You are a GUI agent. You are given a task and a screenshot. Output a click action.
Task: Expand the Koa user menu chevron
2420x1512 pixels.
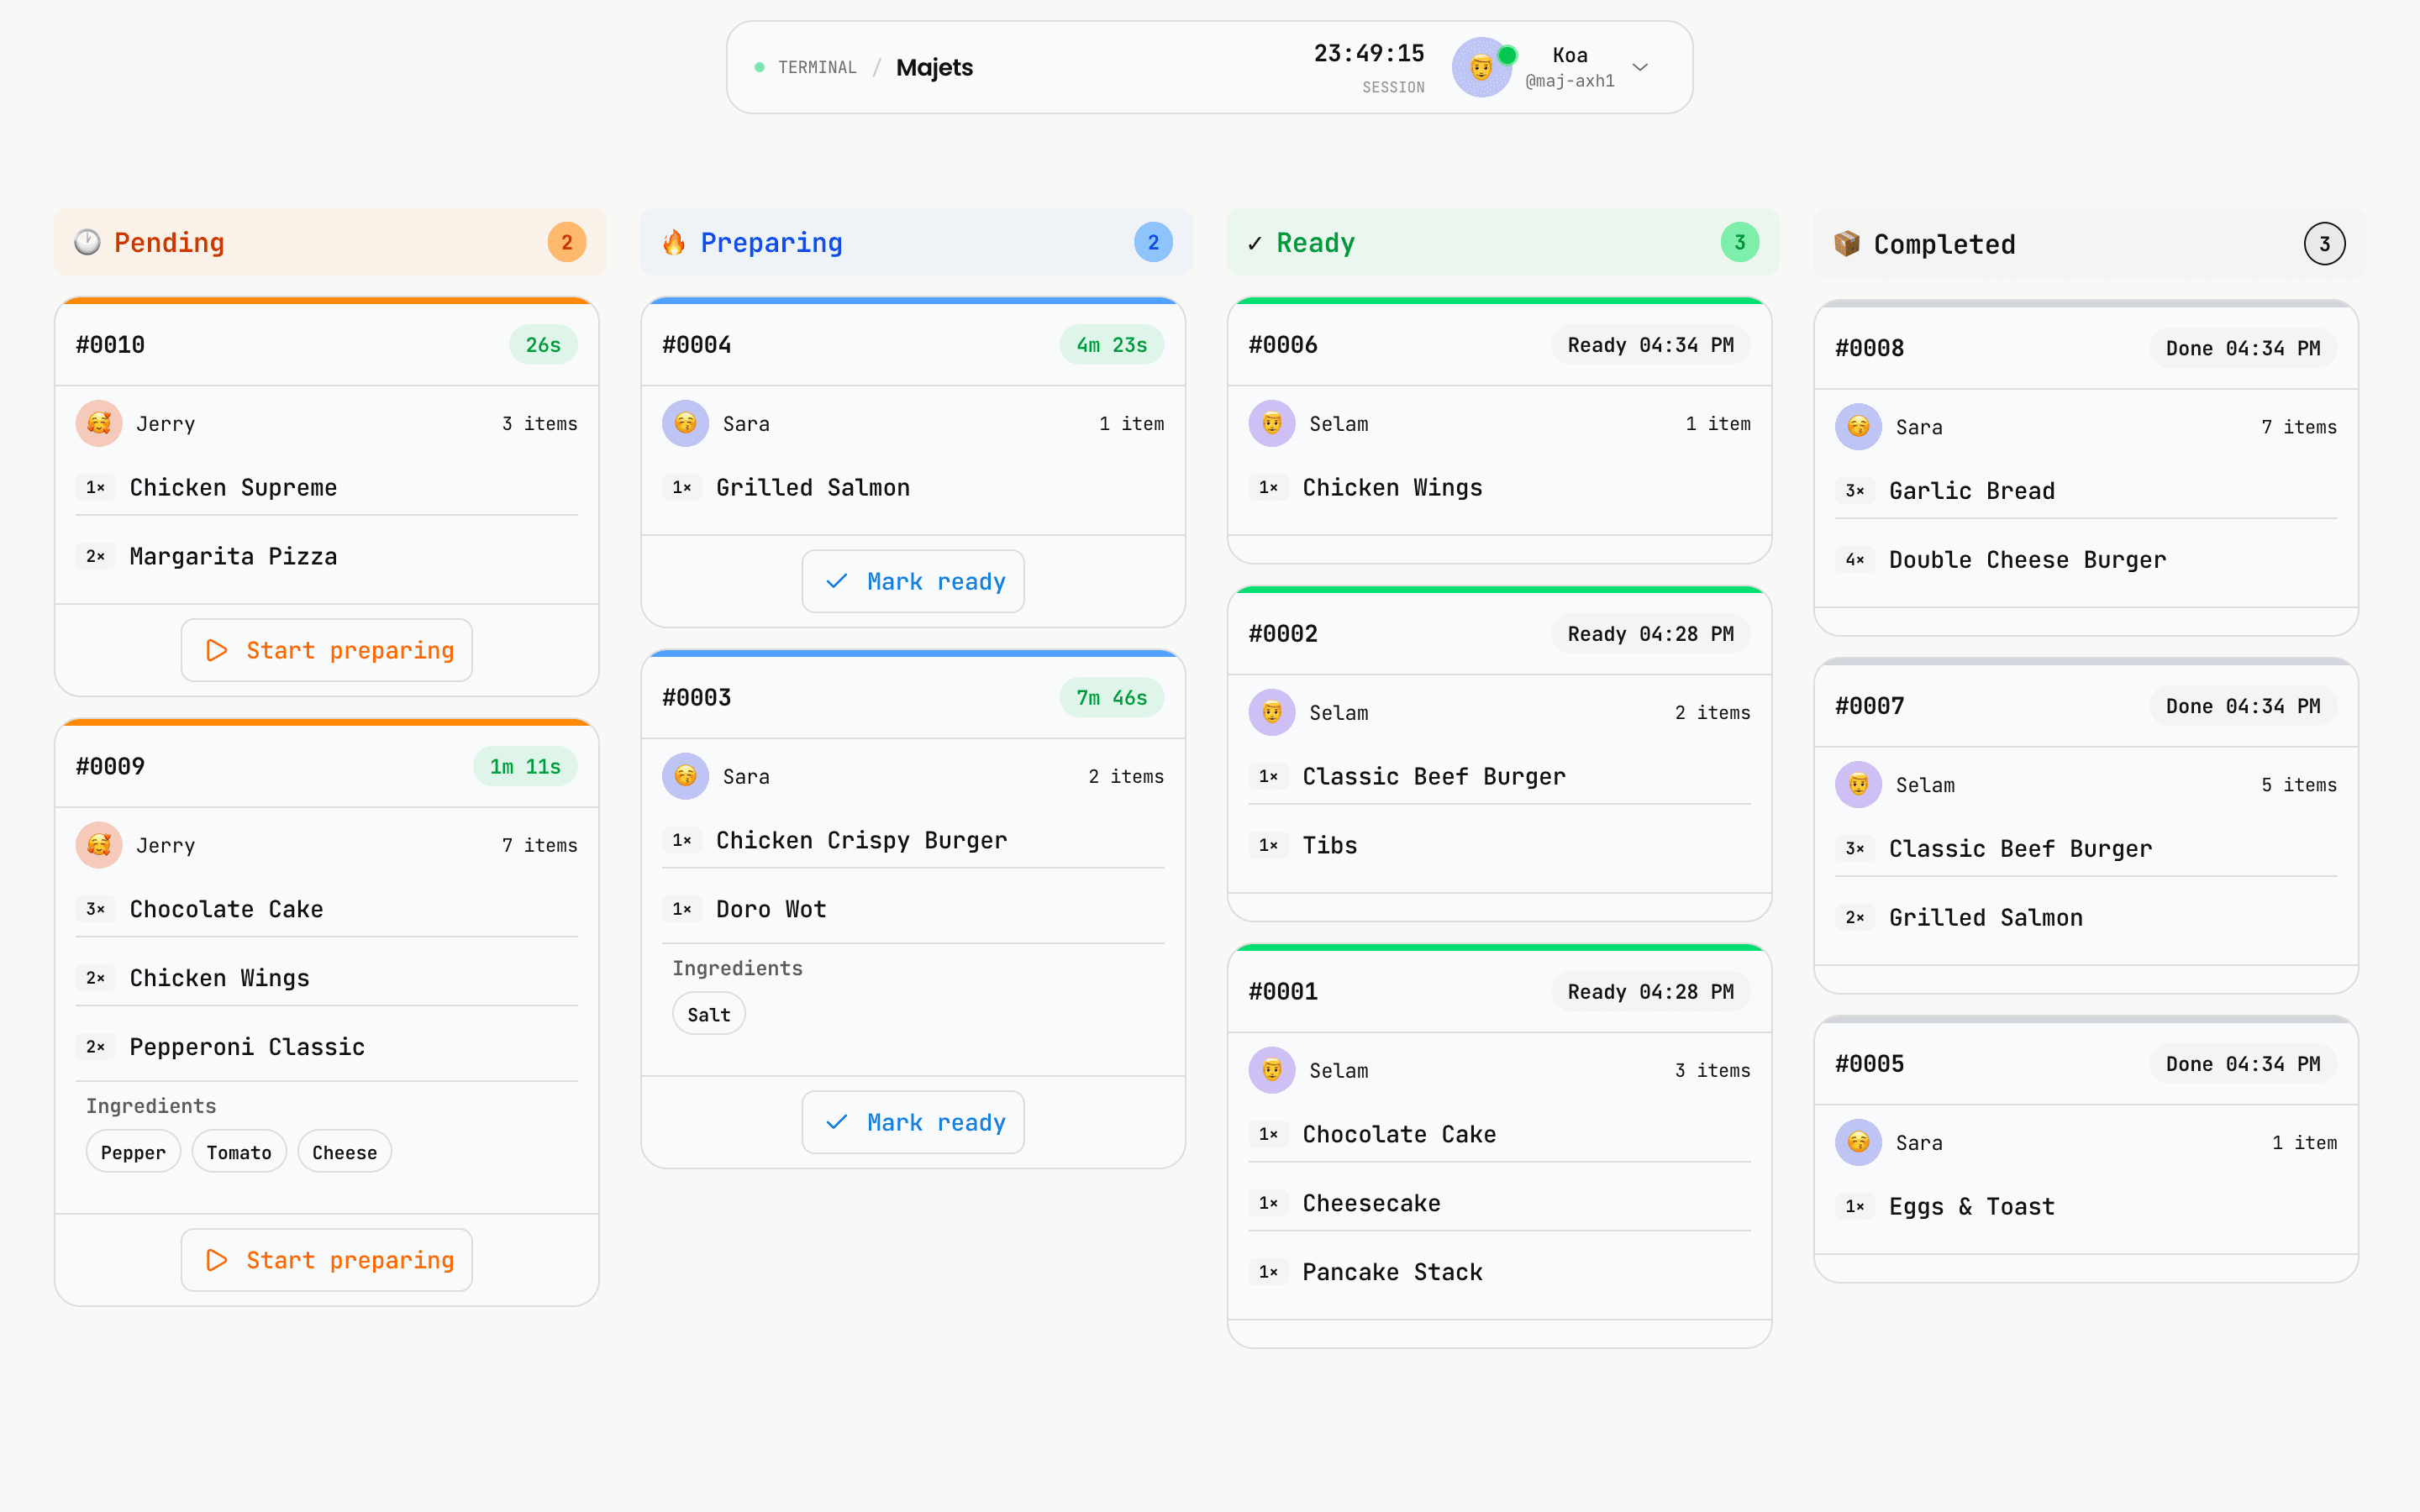[1640, 67]
